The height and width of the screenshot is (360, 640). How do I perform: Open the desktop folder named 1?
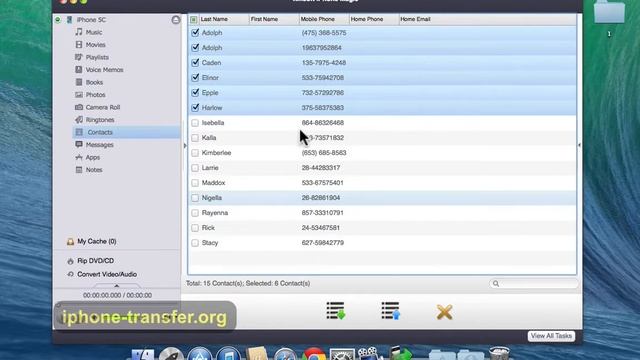coord(609,12)
